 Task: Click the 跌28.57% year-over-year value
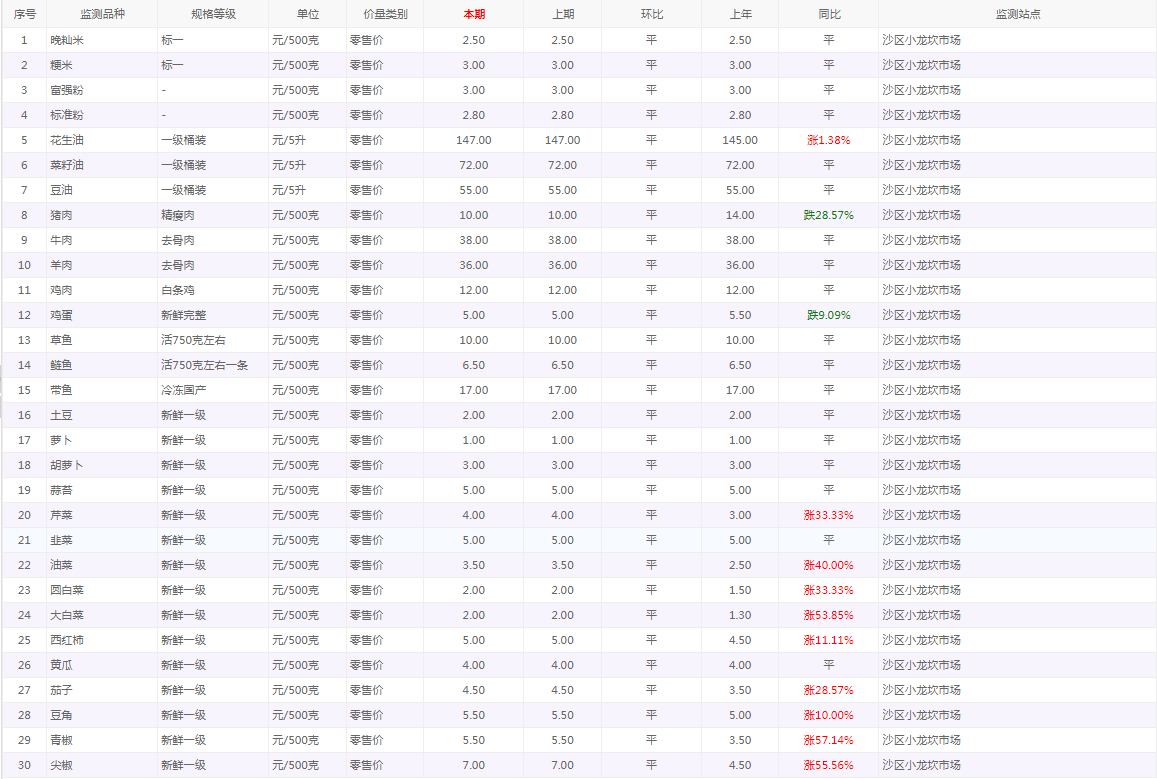(x=828, y=215)
